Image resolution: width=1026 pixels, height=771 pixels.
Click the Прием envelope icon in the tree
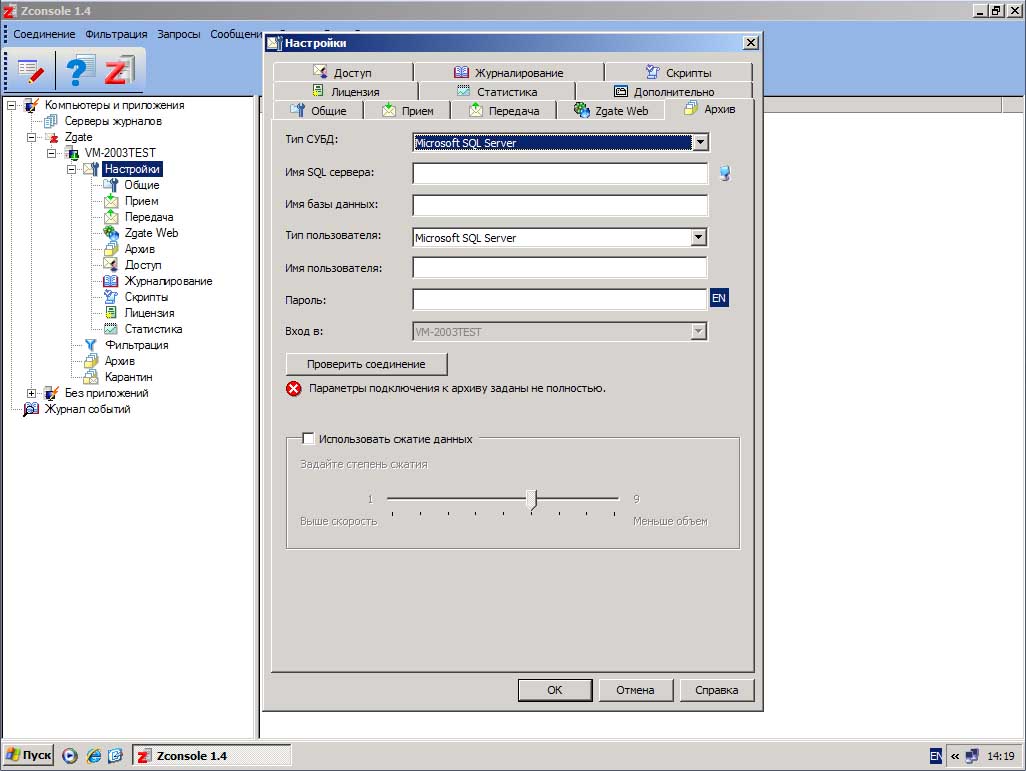coord(111,201)
